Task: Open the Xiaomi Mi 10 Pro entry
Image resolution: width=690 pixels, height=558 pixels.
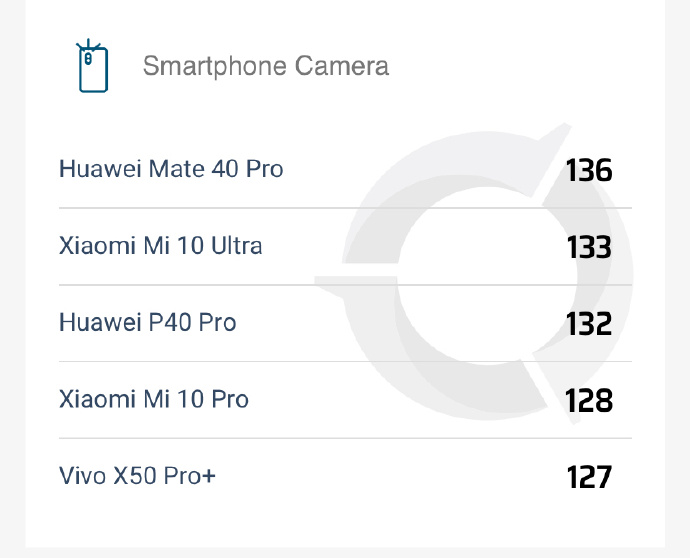Action: [153, 399]
